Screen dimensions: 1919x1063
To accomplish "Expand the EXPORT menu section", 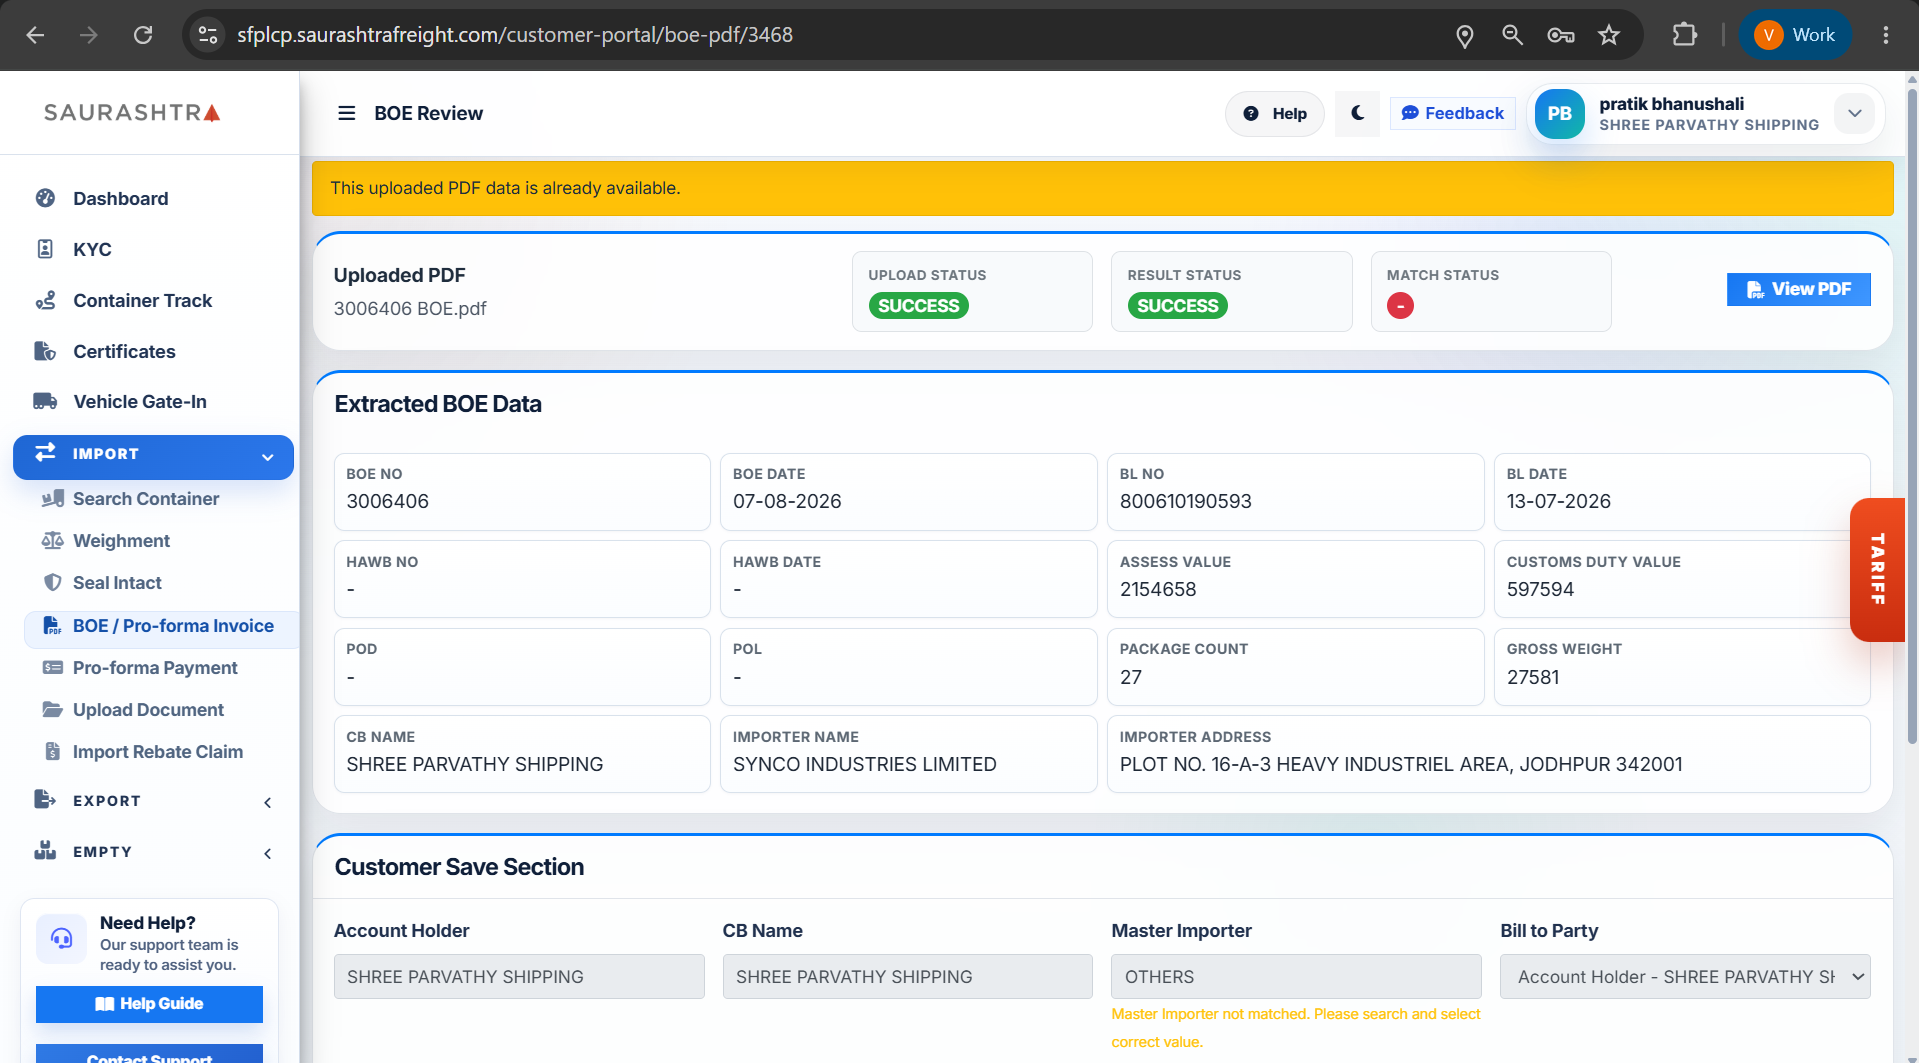I will click(153, 800).
